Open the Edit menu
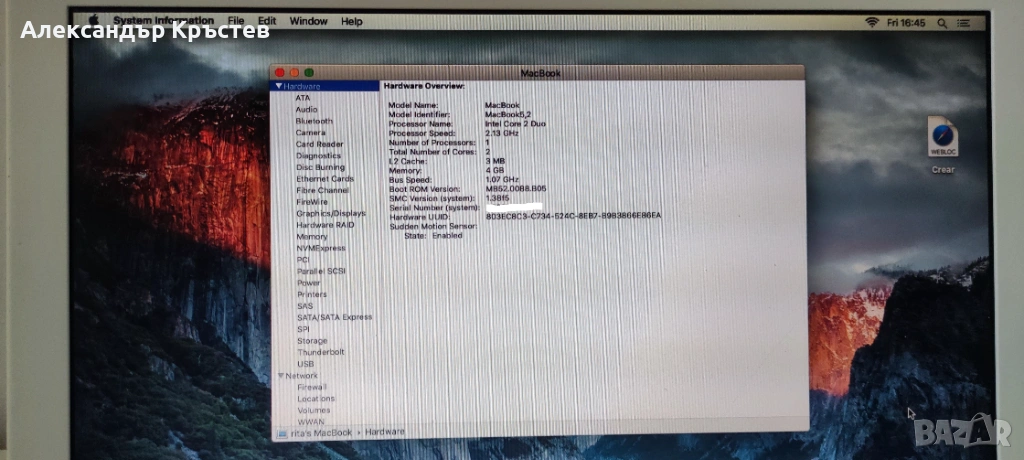 click(x=267, y=21)
